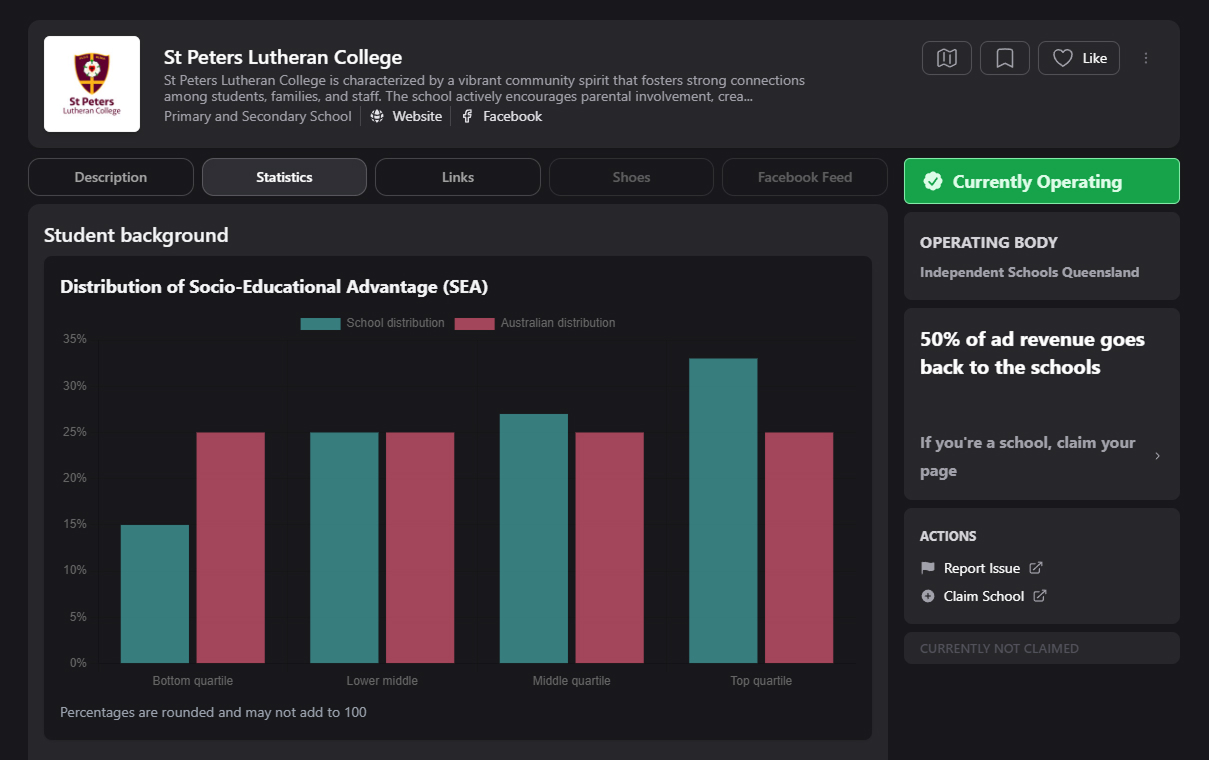Viewport: 1209px width, 760px height.
Task: Toggle the School distribution legend entry
Action: [372, 323]
